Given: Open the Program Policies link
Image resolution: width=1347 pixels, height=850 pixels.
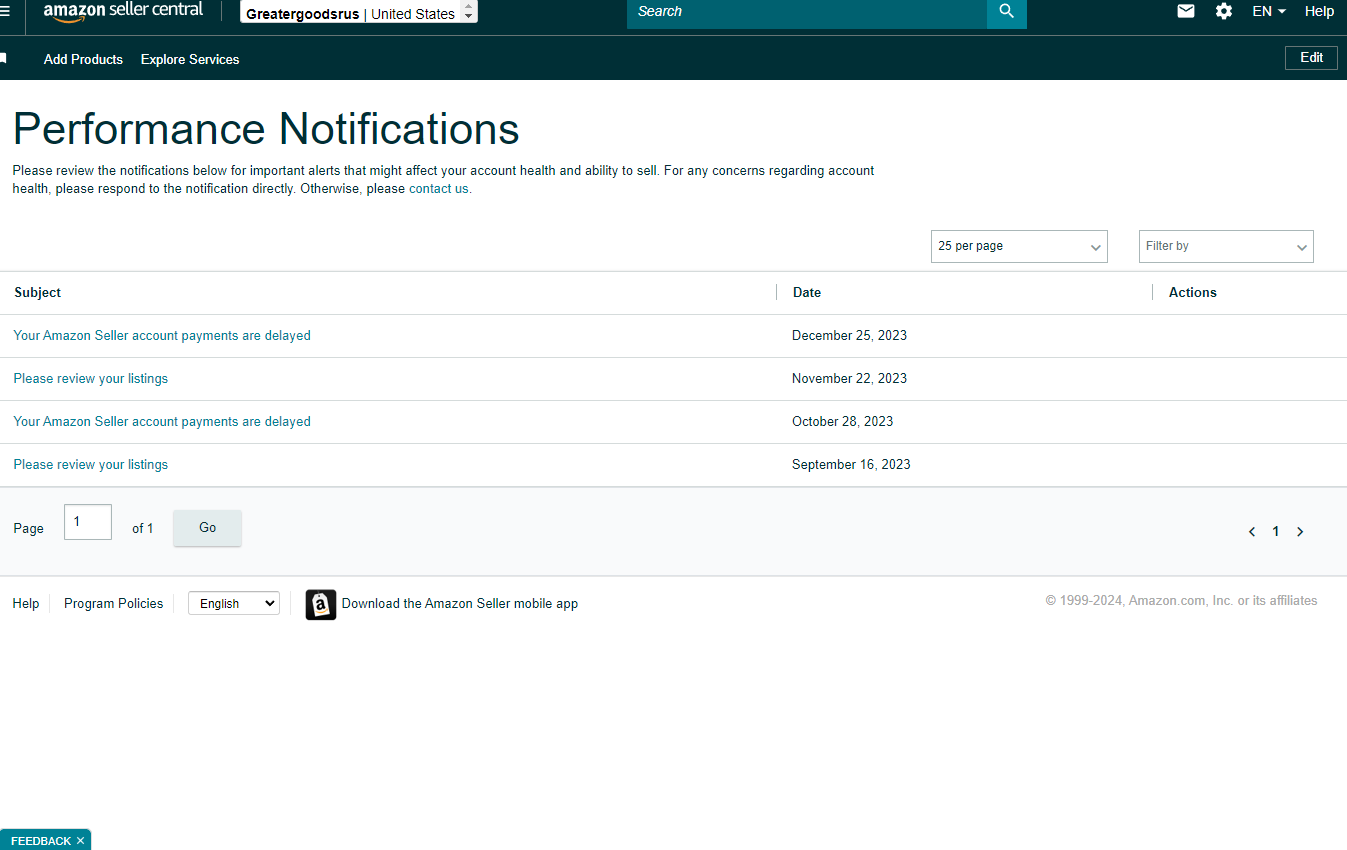Looking at the screenshot, I should pyautogui.click(x=114, y=604).
